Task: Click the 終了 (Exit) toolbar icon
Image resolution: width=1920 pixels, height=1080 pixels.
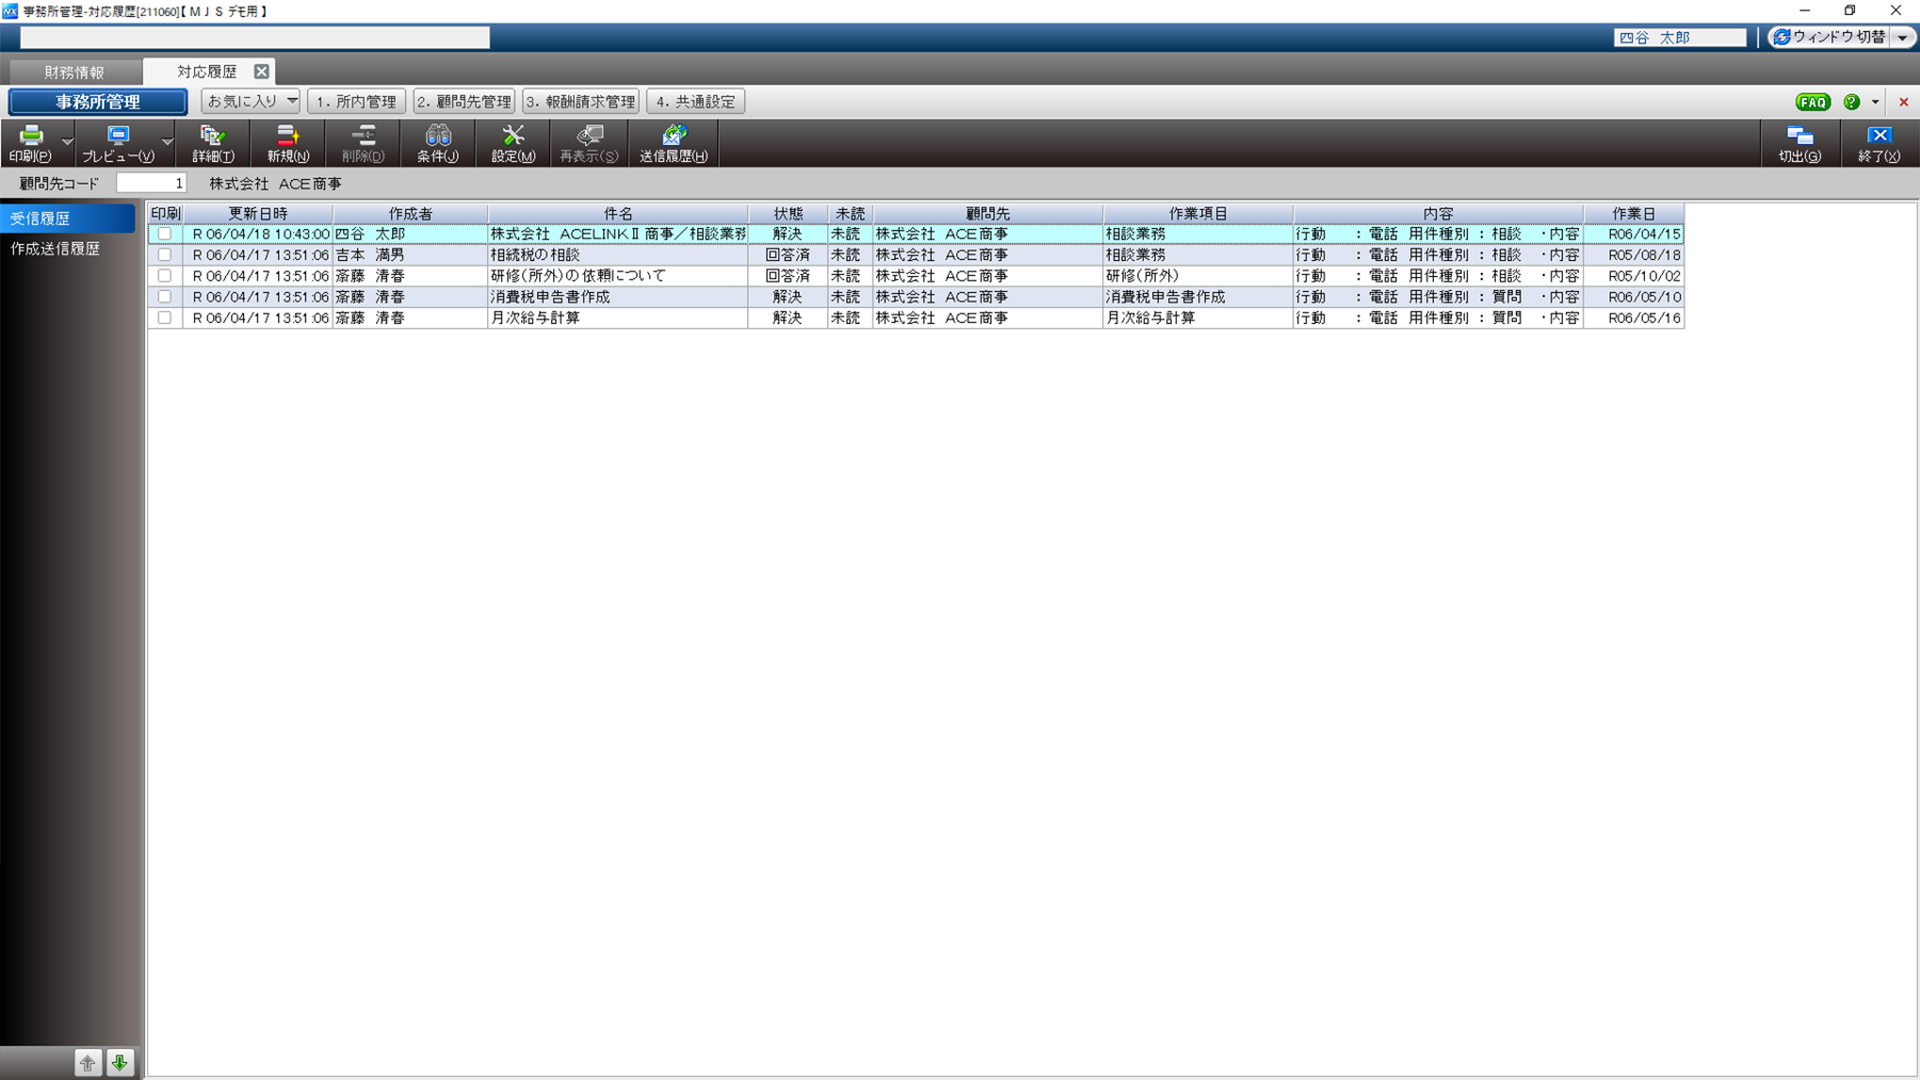Action: click(1879, 143)
